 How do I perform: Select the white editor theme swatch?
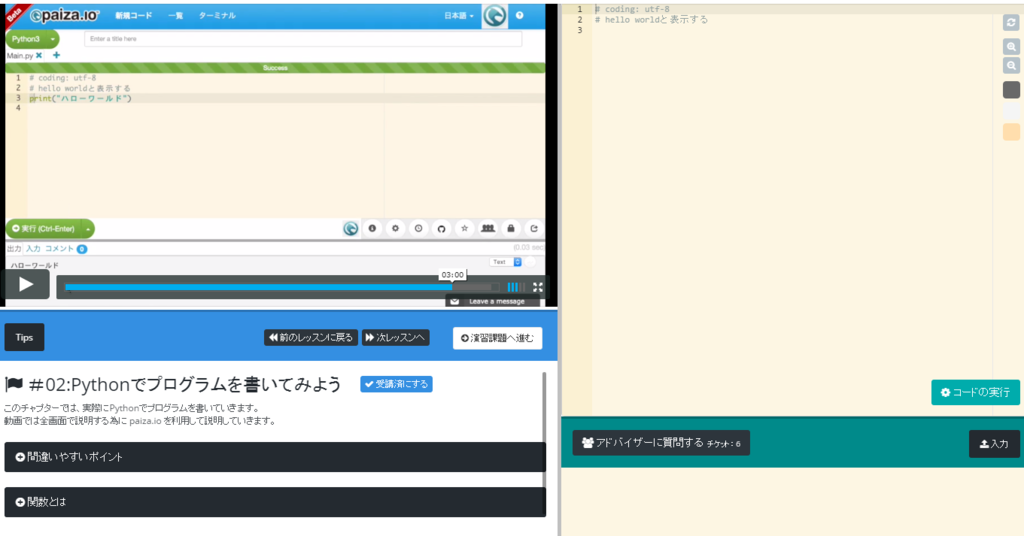(1011, 110)
